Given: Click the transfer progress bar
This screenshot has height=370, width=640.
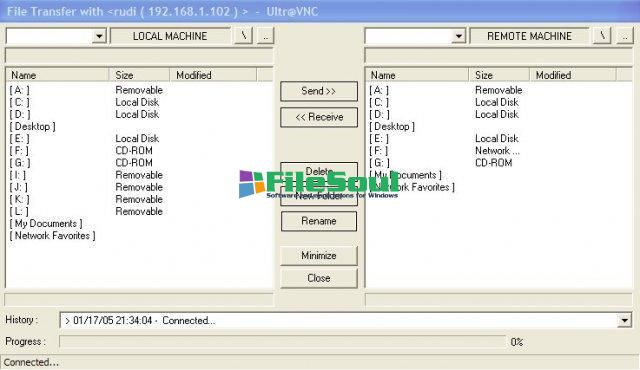Looking at the screenshot, I should pyautogui.click(x=282, y=341).
